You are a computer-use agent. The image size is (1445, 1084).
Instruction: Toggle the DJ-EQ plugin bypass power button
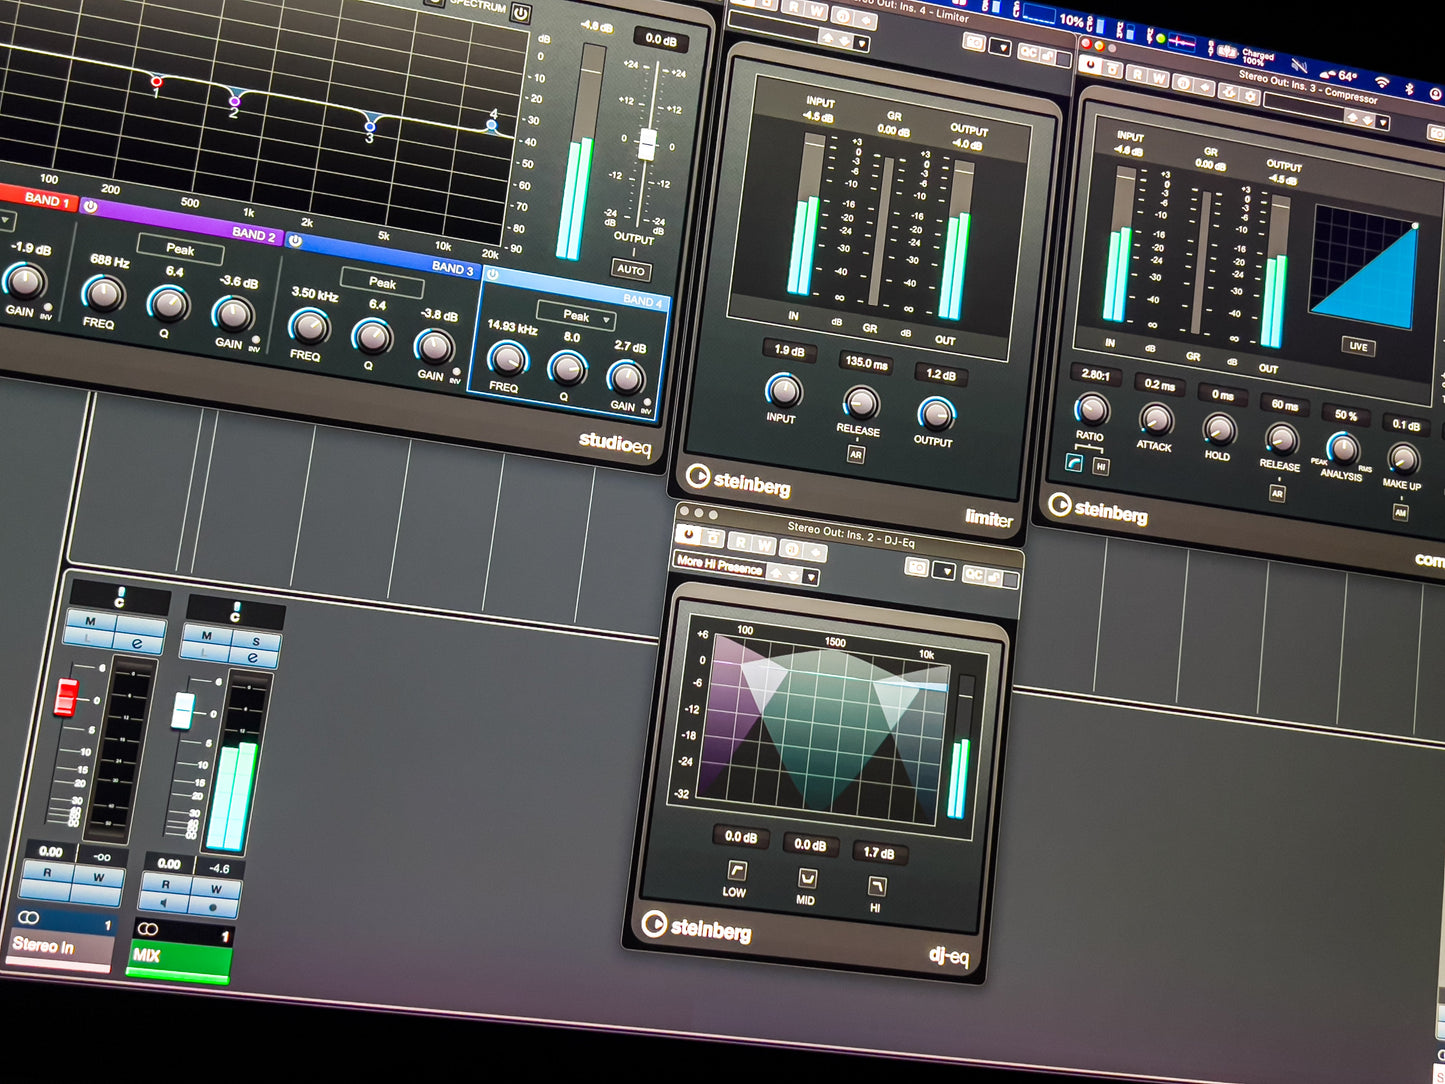[689, 536]
